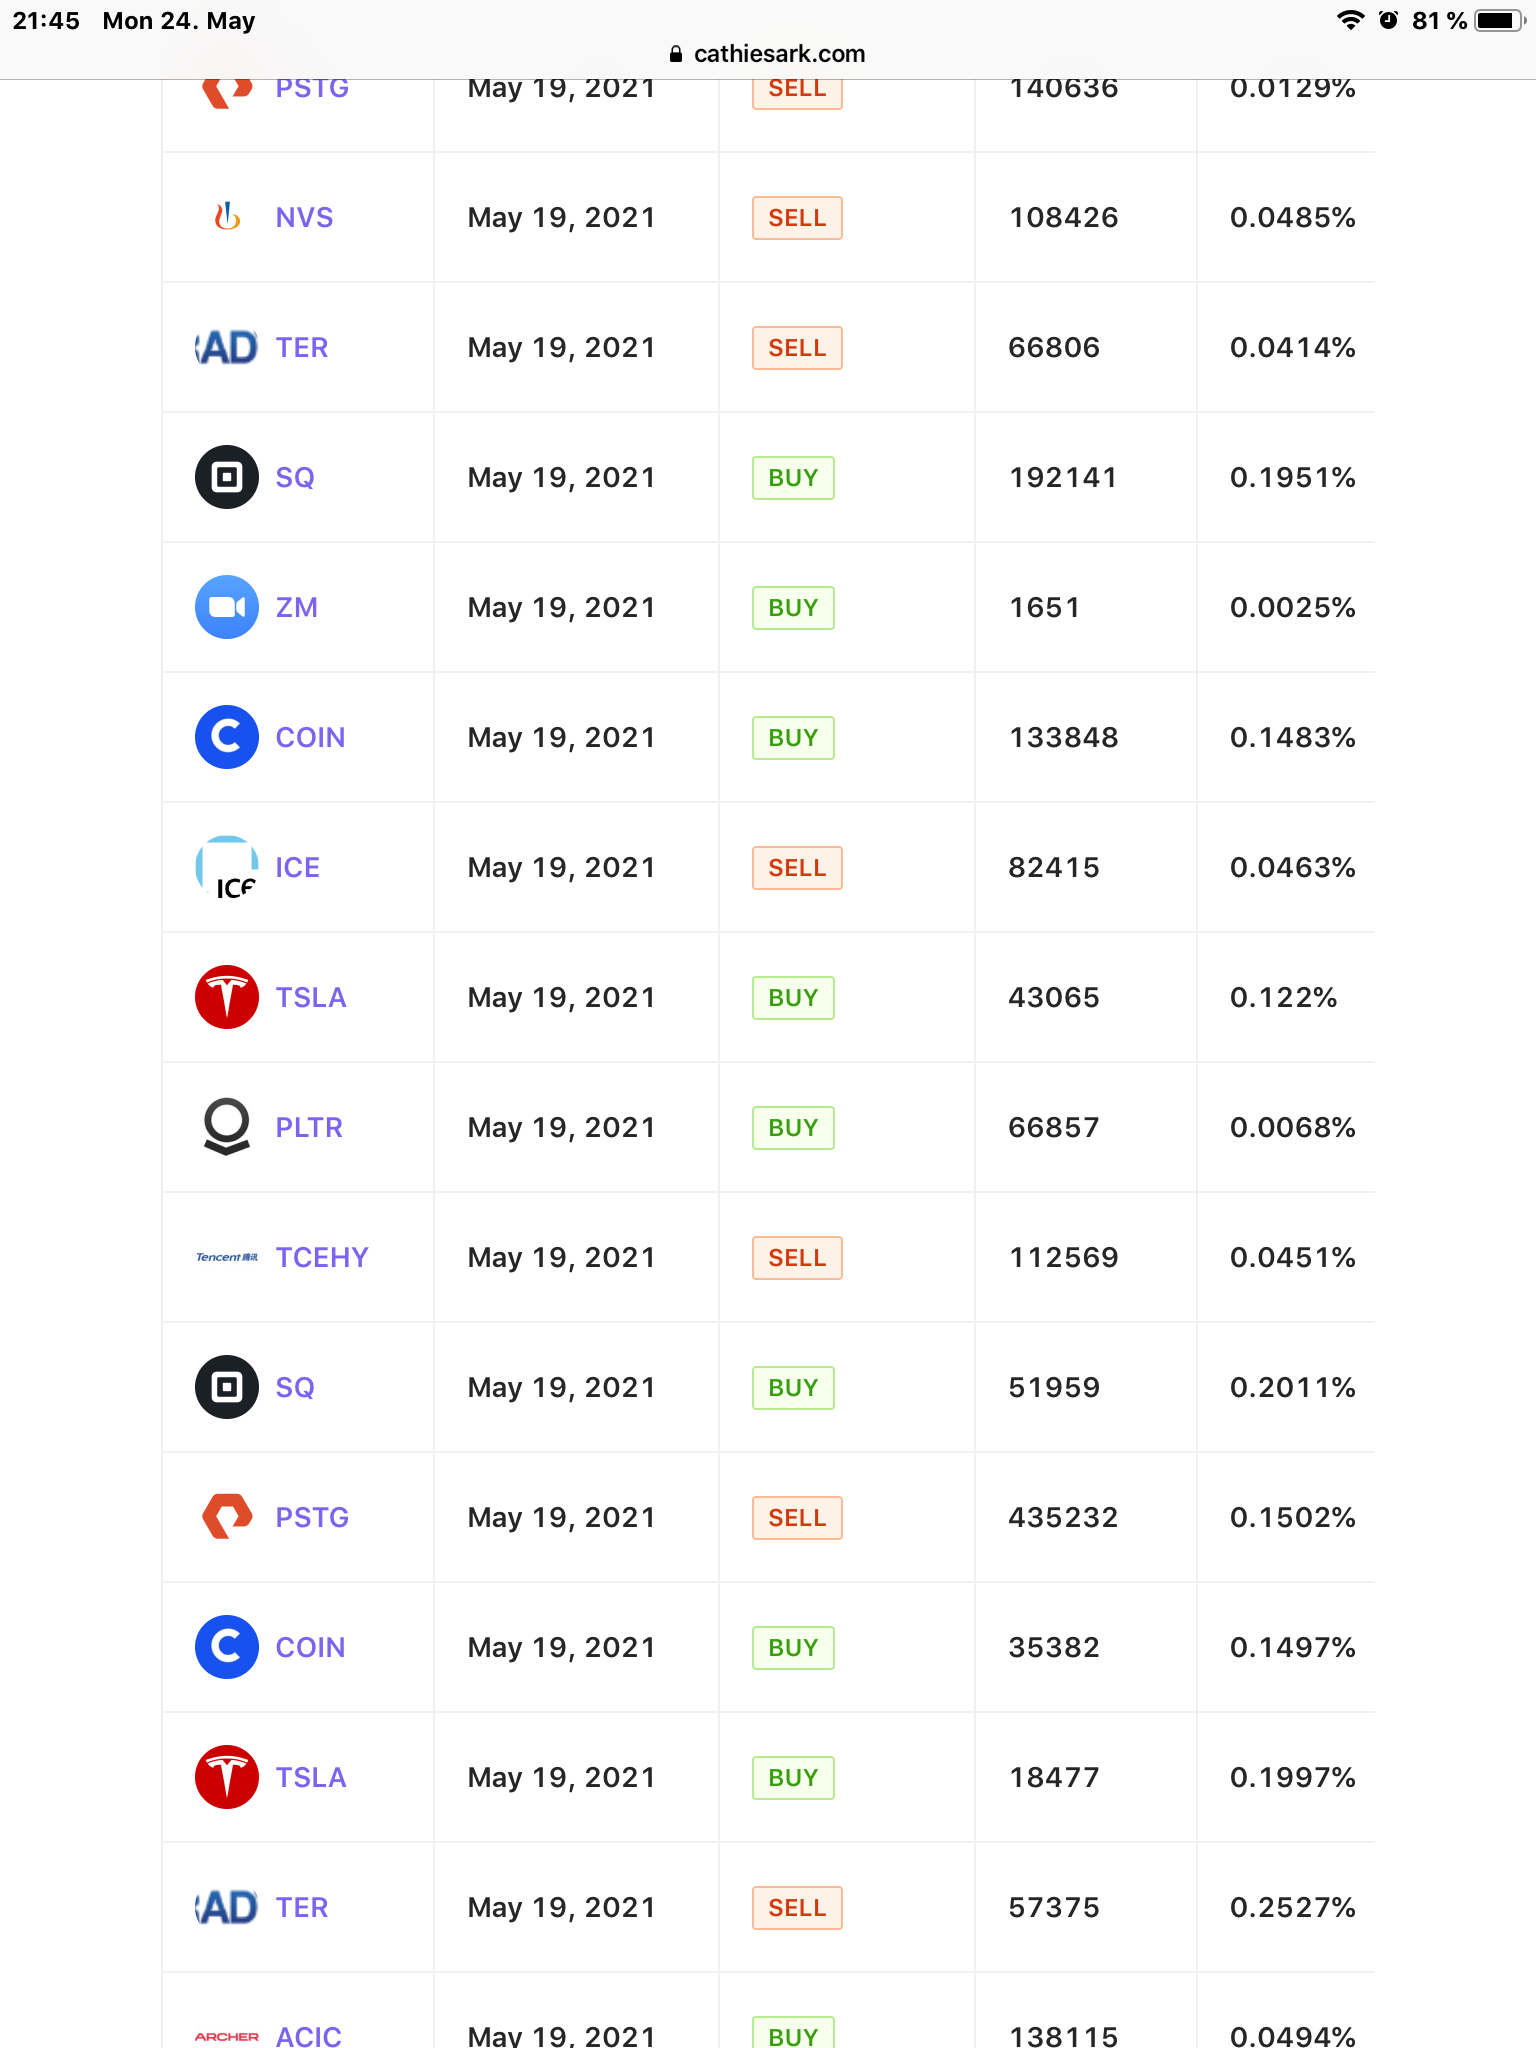Open the NVS ticker link

point(304,217)
